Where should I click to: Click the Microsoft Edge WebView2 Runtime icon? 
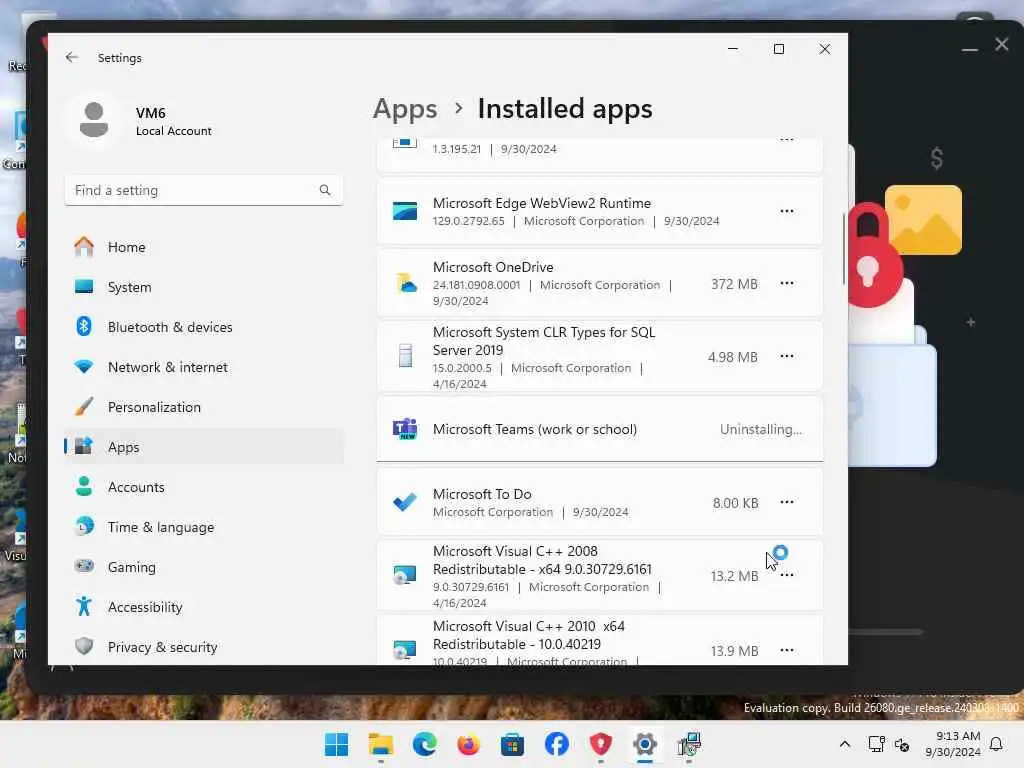tap(405, 211)
